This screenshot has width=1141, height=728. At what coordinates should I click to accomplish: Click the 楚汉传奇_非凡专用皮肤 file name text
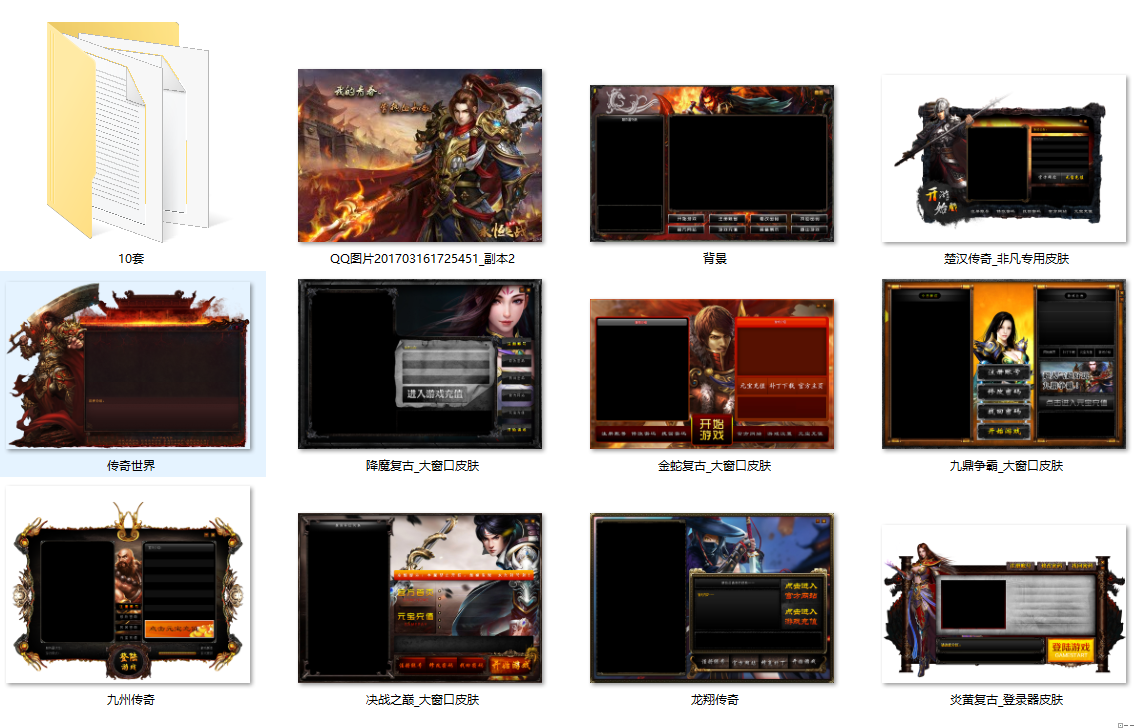click(x=1006, y=259)
